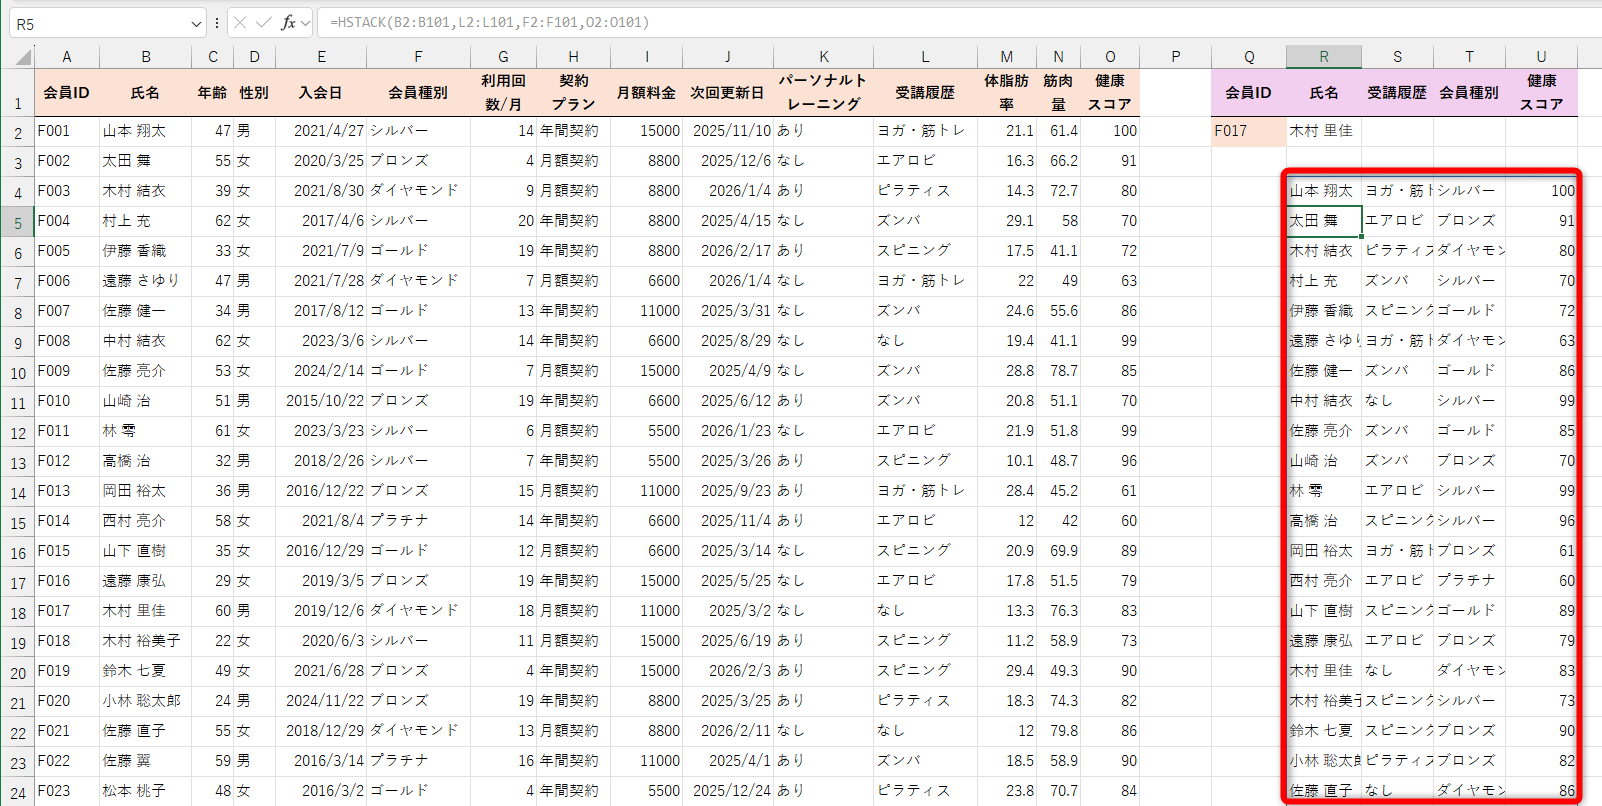Click cell 木村 里佳 in row 2 column R
This screenshot has height=806, width=1602.
pyautogui.click(x=1324, y=131)
